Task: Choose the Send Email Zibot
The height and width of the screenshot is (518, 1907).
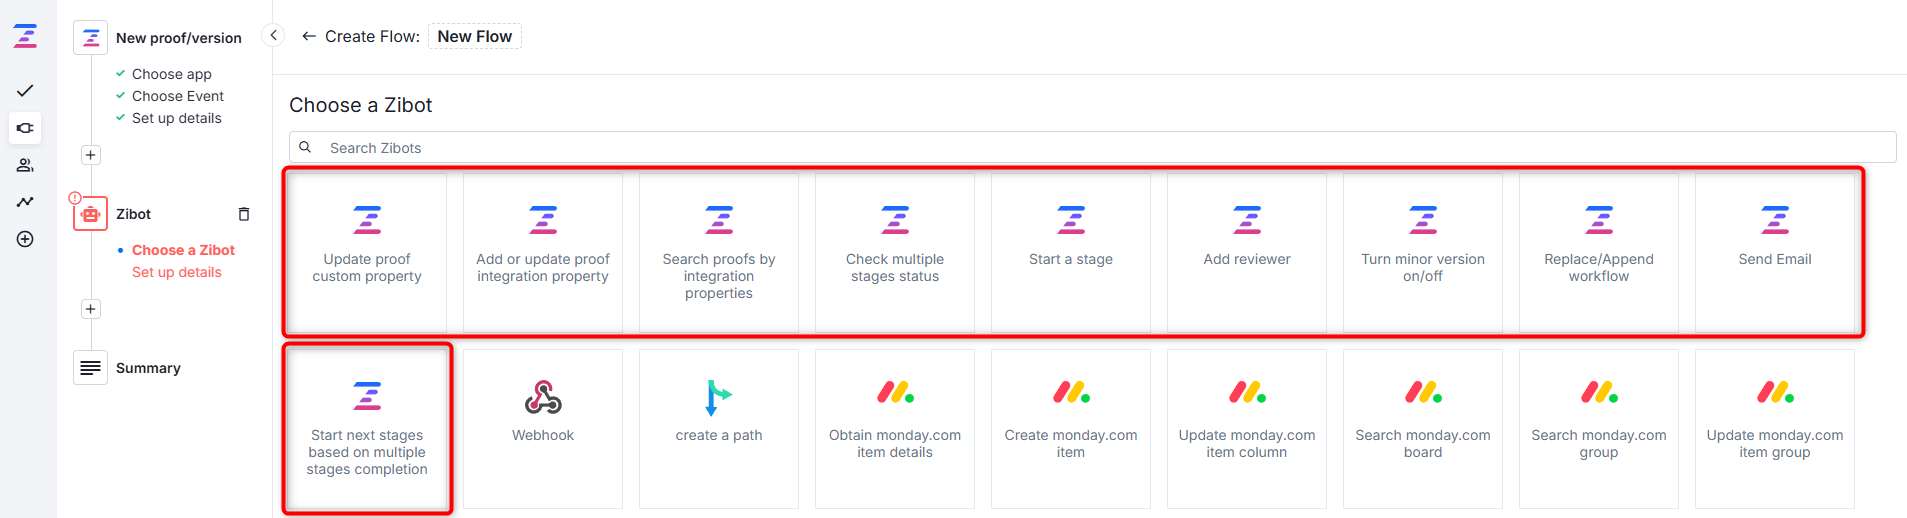Action: [1774, 253]
